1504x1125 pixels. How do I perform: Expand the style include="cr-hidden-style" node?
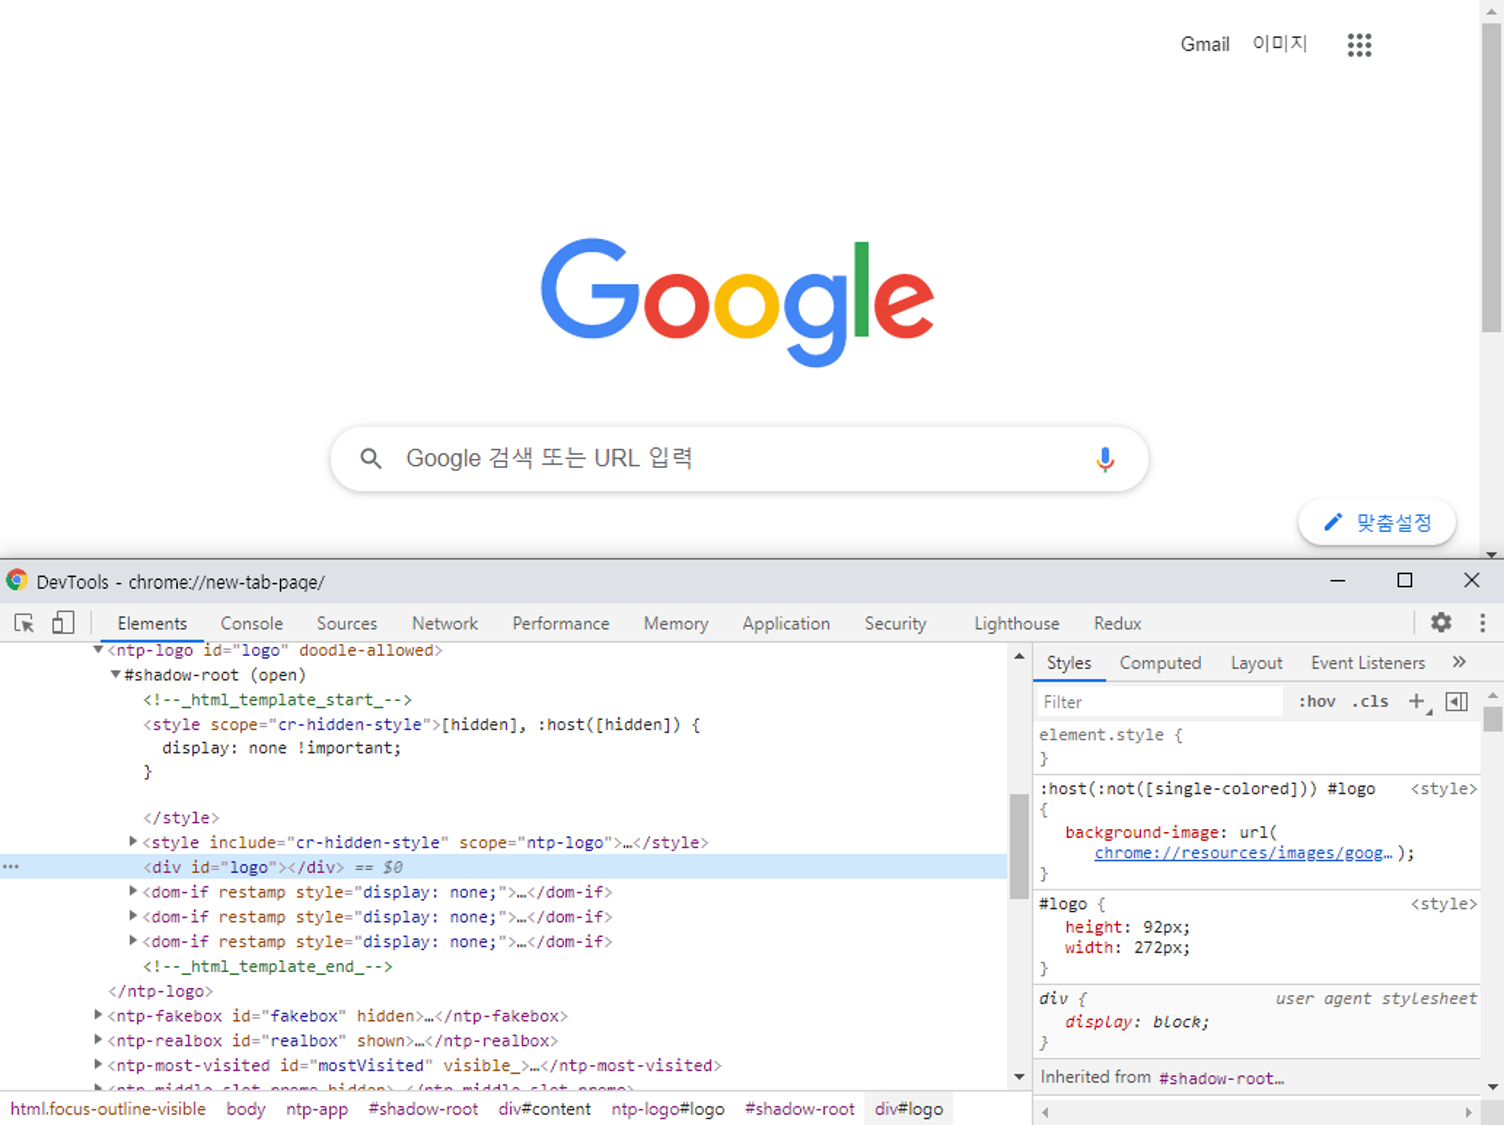[133, 842]
